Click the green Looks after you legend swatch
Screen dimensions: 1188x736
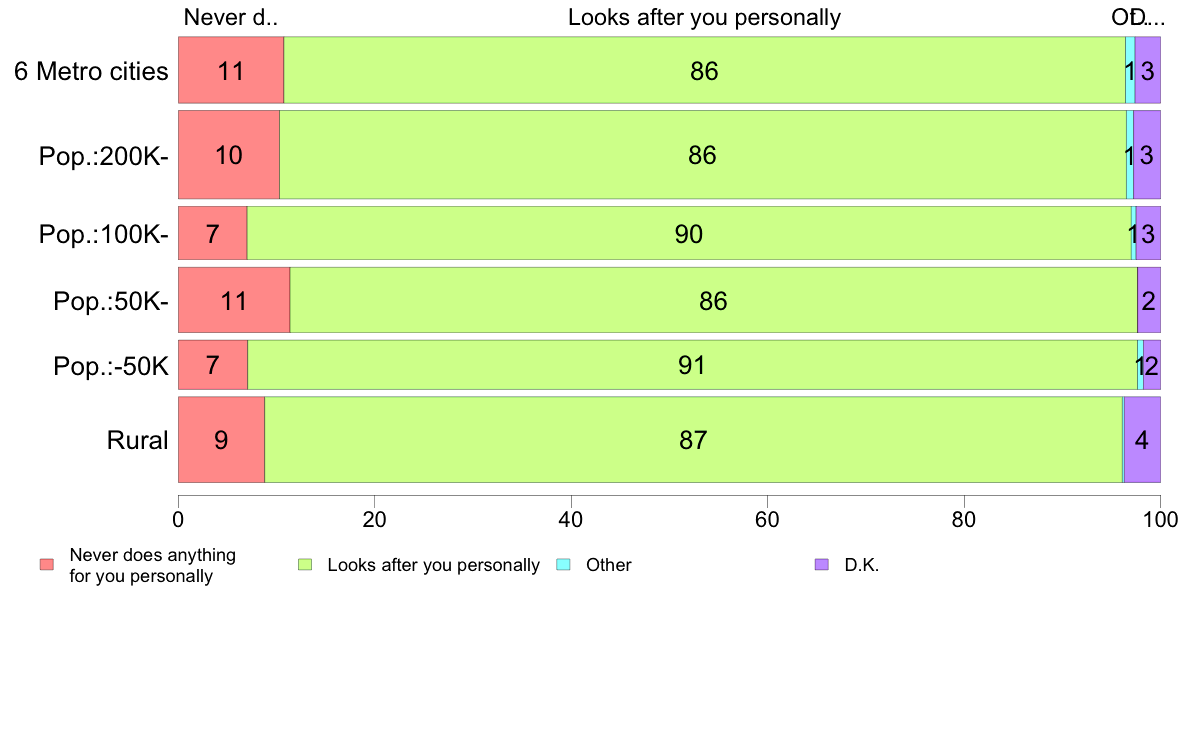coord(305,565)
